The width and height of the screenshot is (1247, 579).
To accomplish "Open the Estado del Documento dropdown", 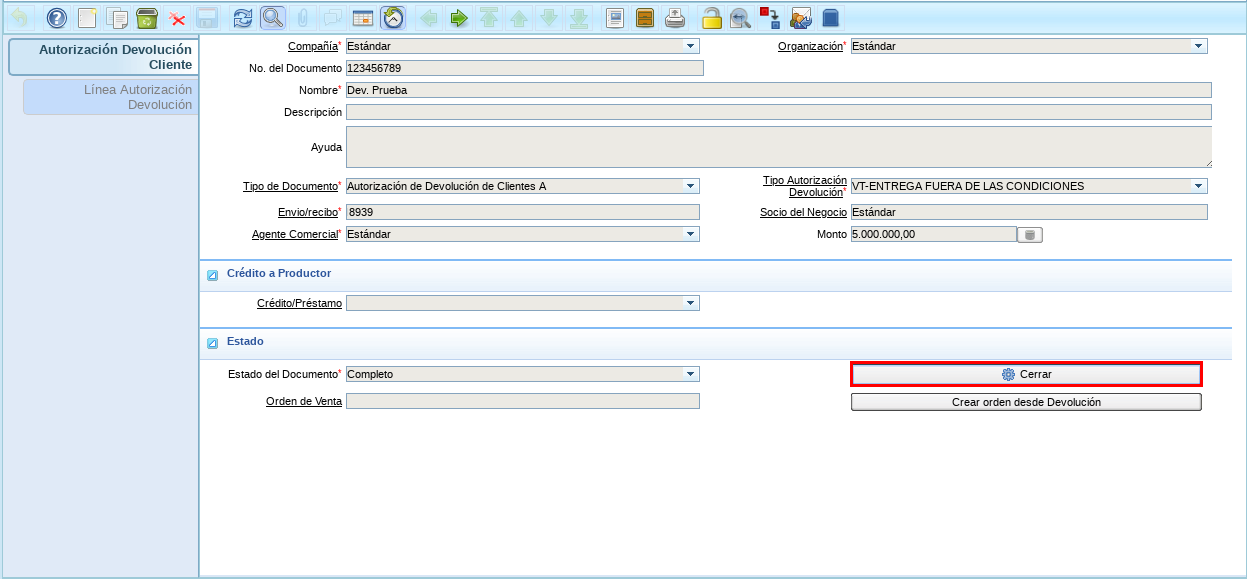I will tap(690, 374).
